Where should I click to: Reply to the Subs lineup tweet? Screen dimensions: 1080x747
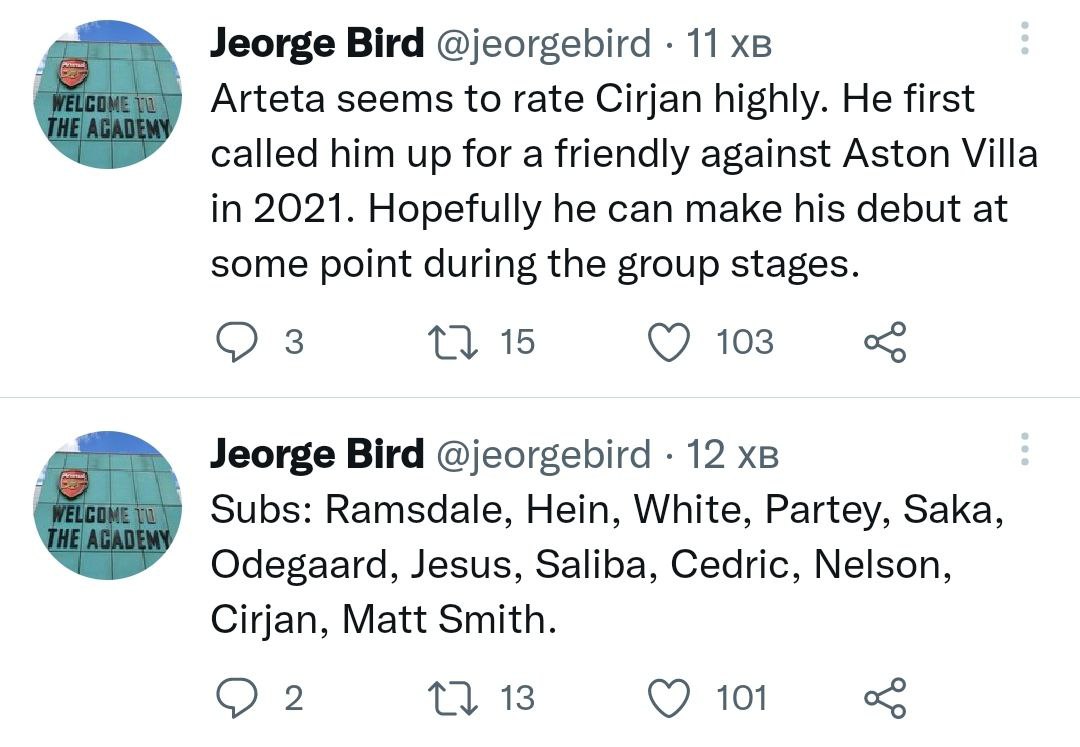(x=237, y=697)
